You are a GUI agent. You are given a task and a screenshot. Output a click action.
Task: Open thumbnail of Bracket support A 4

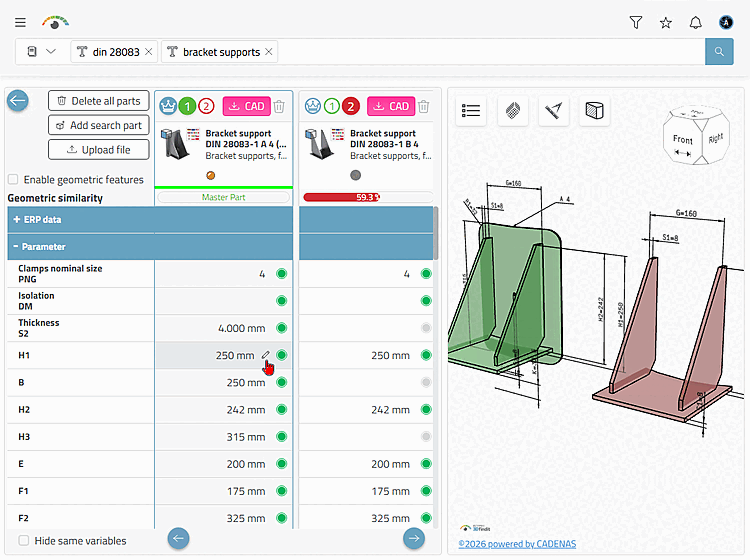(174, 143)
